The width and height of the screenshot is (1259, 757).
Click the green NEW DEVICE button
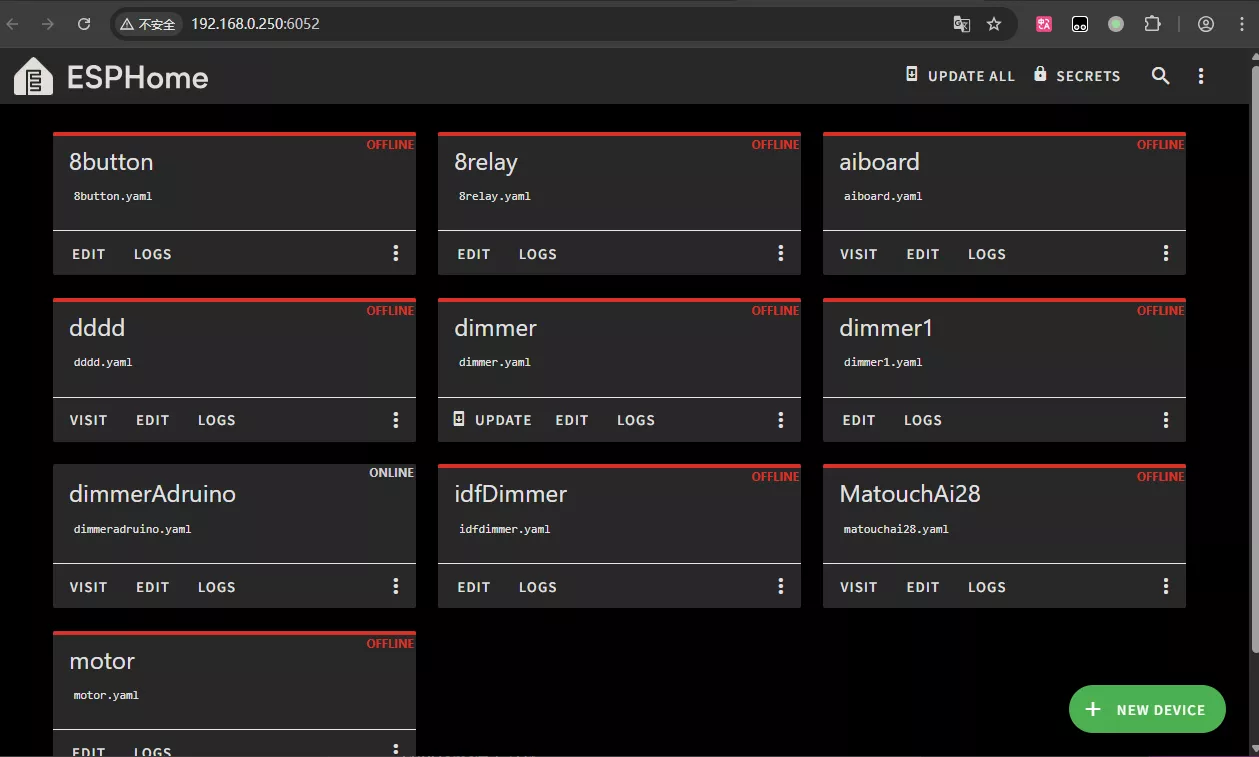click(x=1147, y=709)
